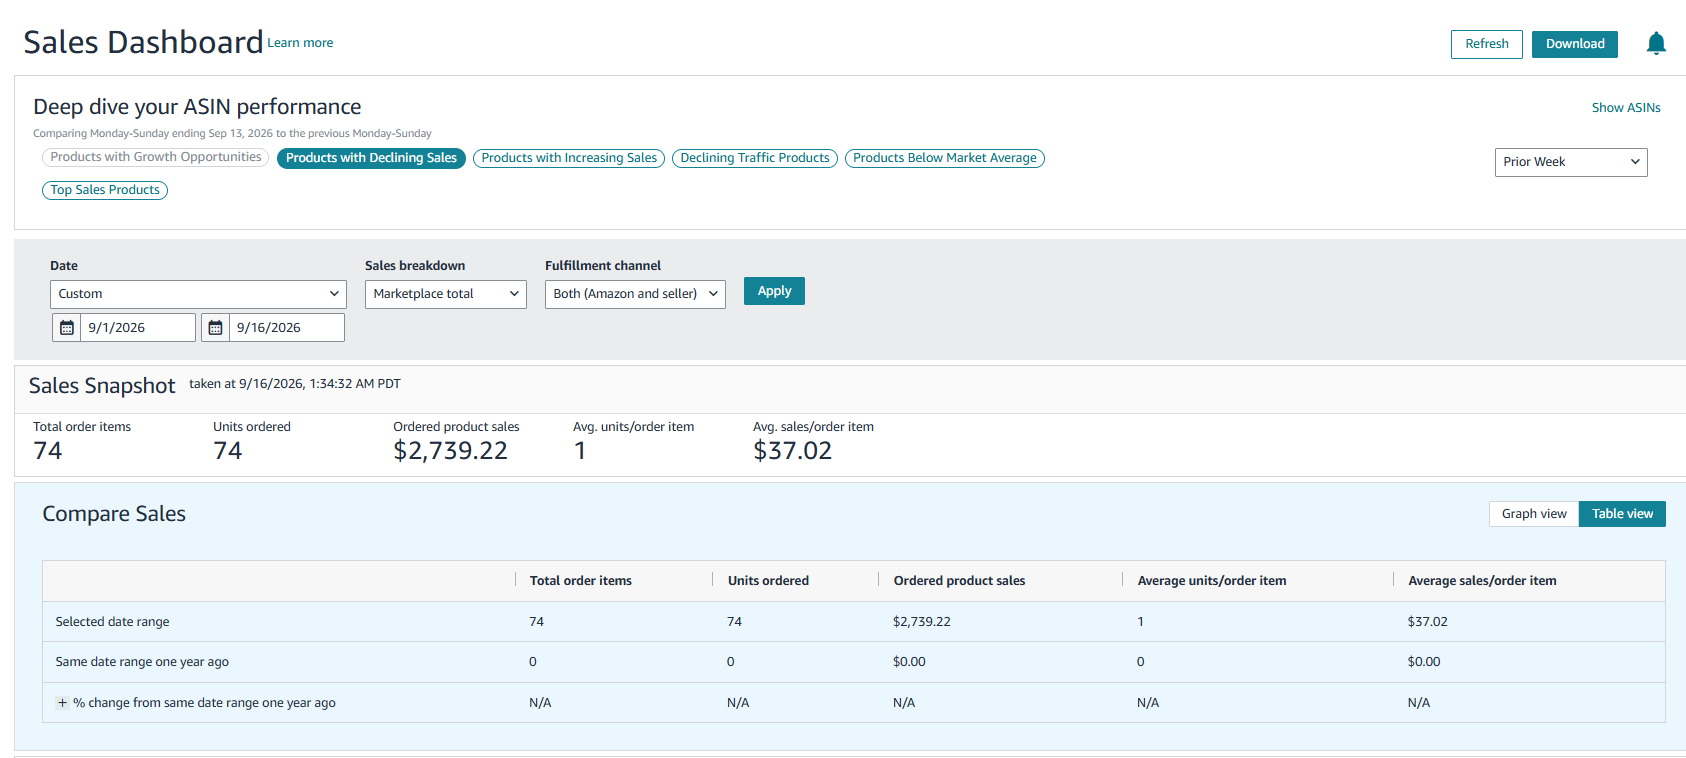Screen dimensions: 1686x758
Task: Open the notifications bell icon
Action: (1656, 43)
